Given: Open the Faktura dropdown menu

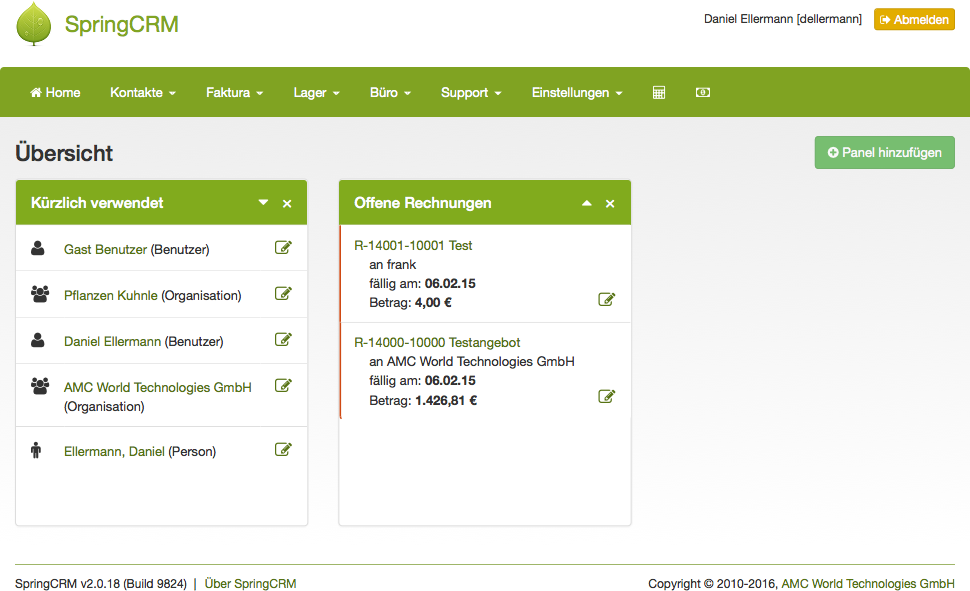Looking at the screenshot, I should point(234,92).
